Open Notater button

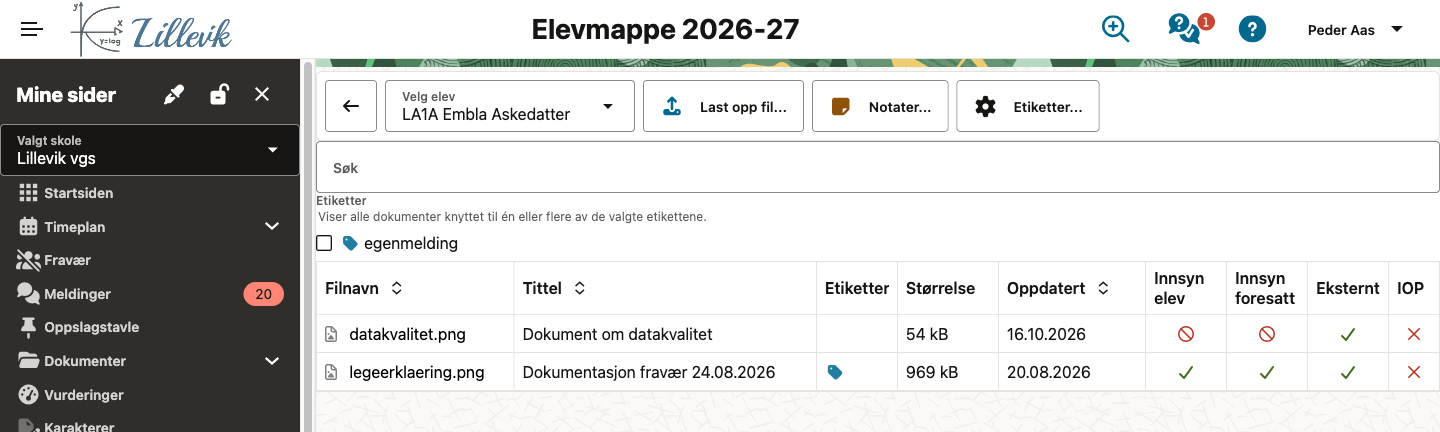[x=880, y=106]
